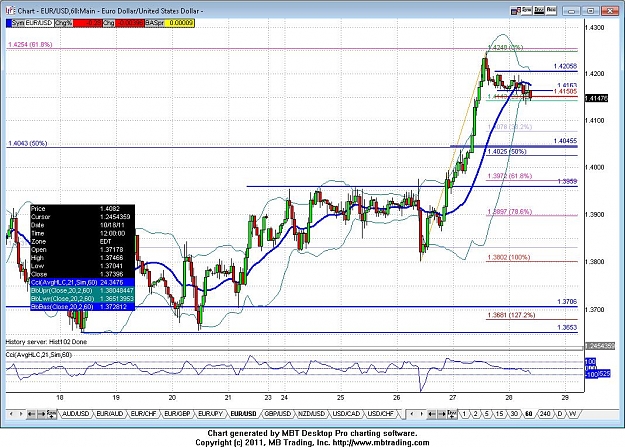
Task: Click the 1.3653 support line label
Action: click(567, 327)
